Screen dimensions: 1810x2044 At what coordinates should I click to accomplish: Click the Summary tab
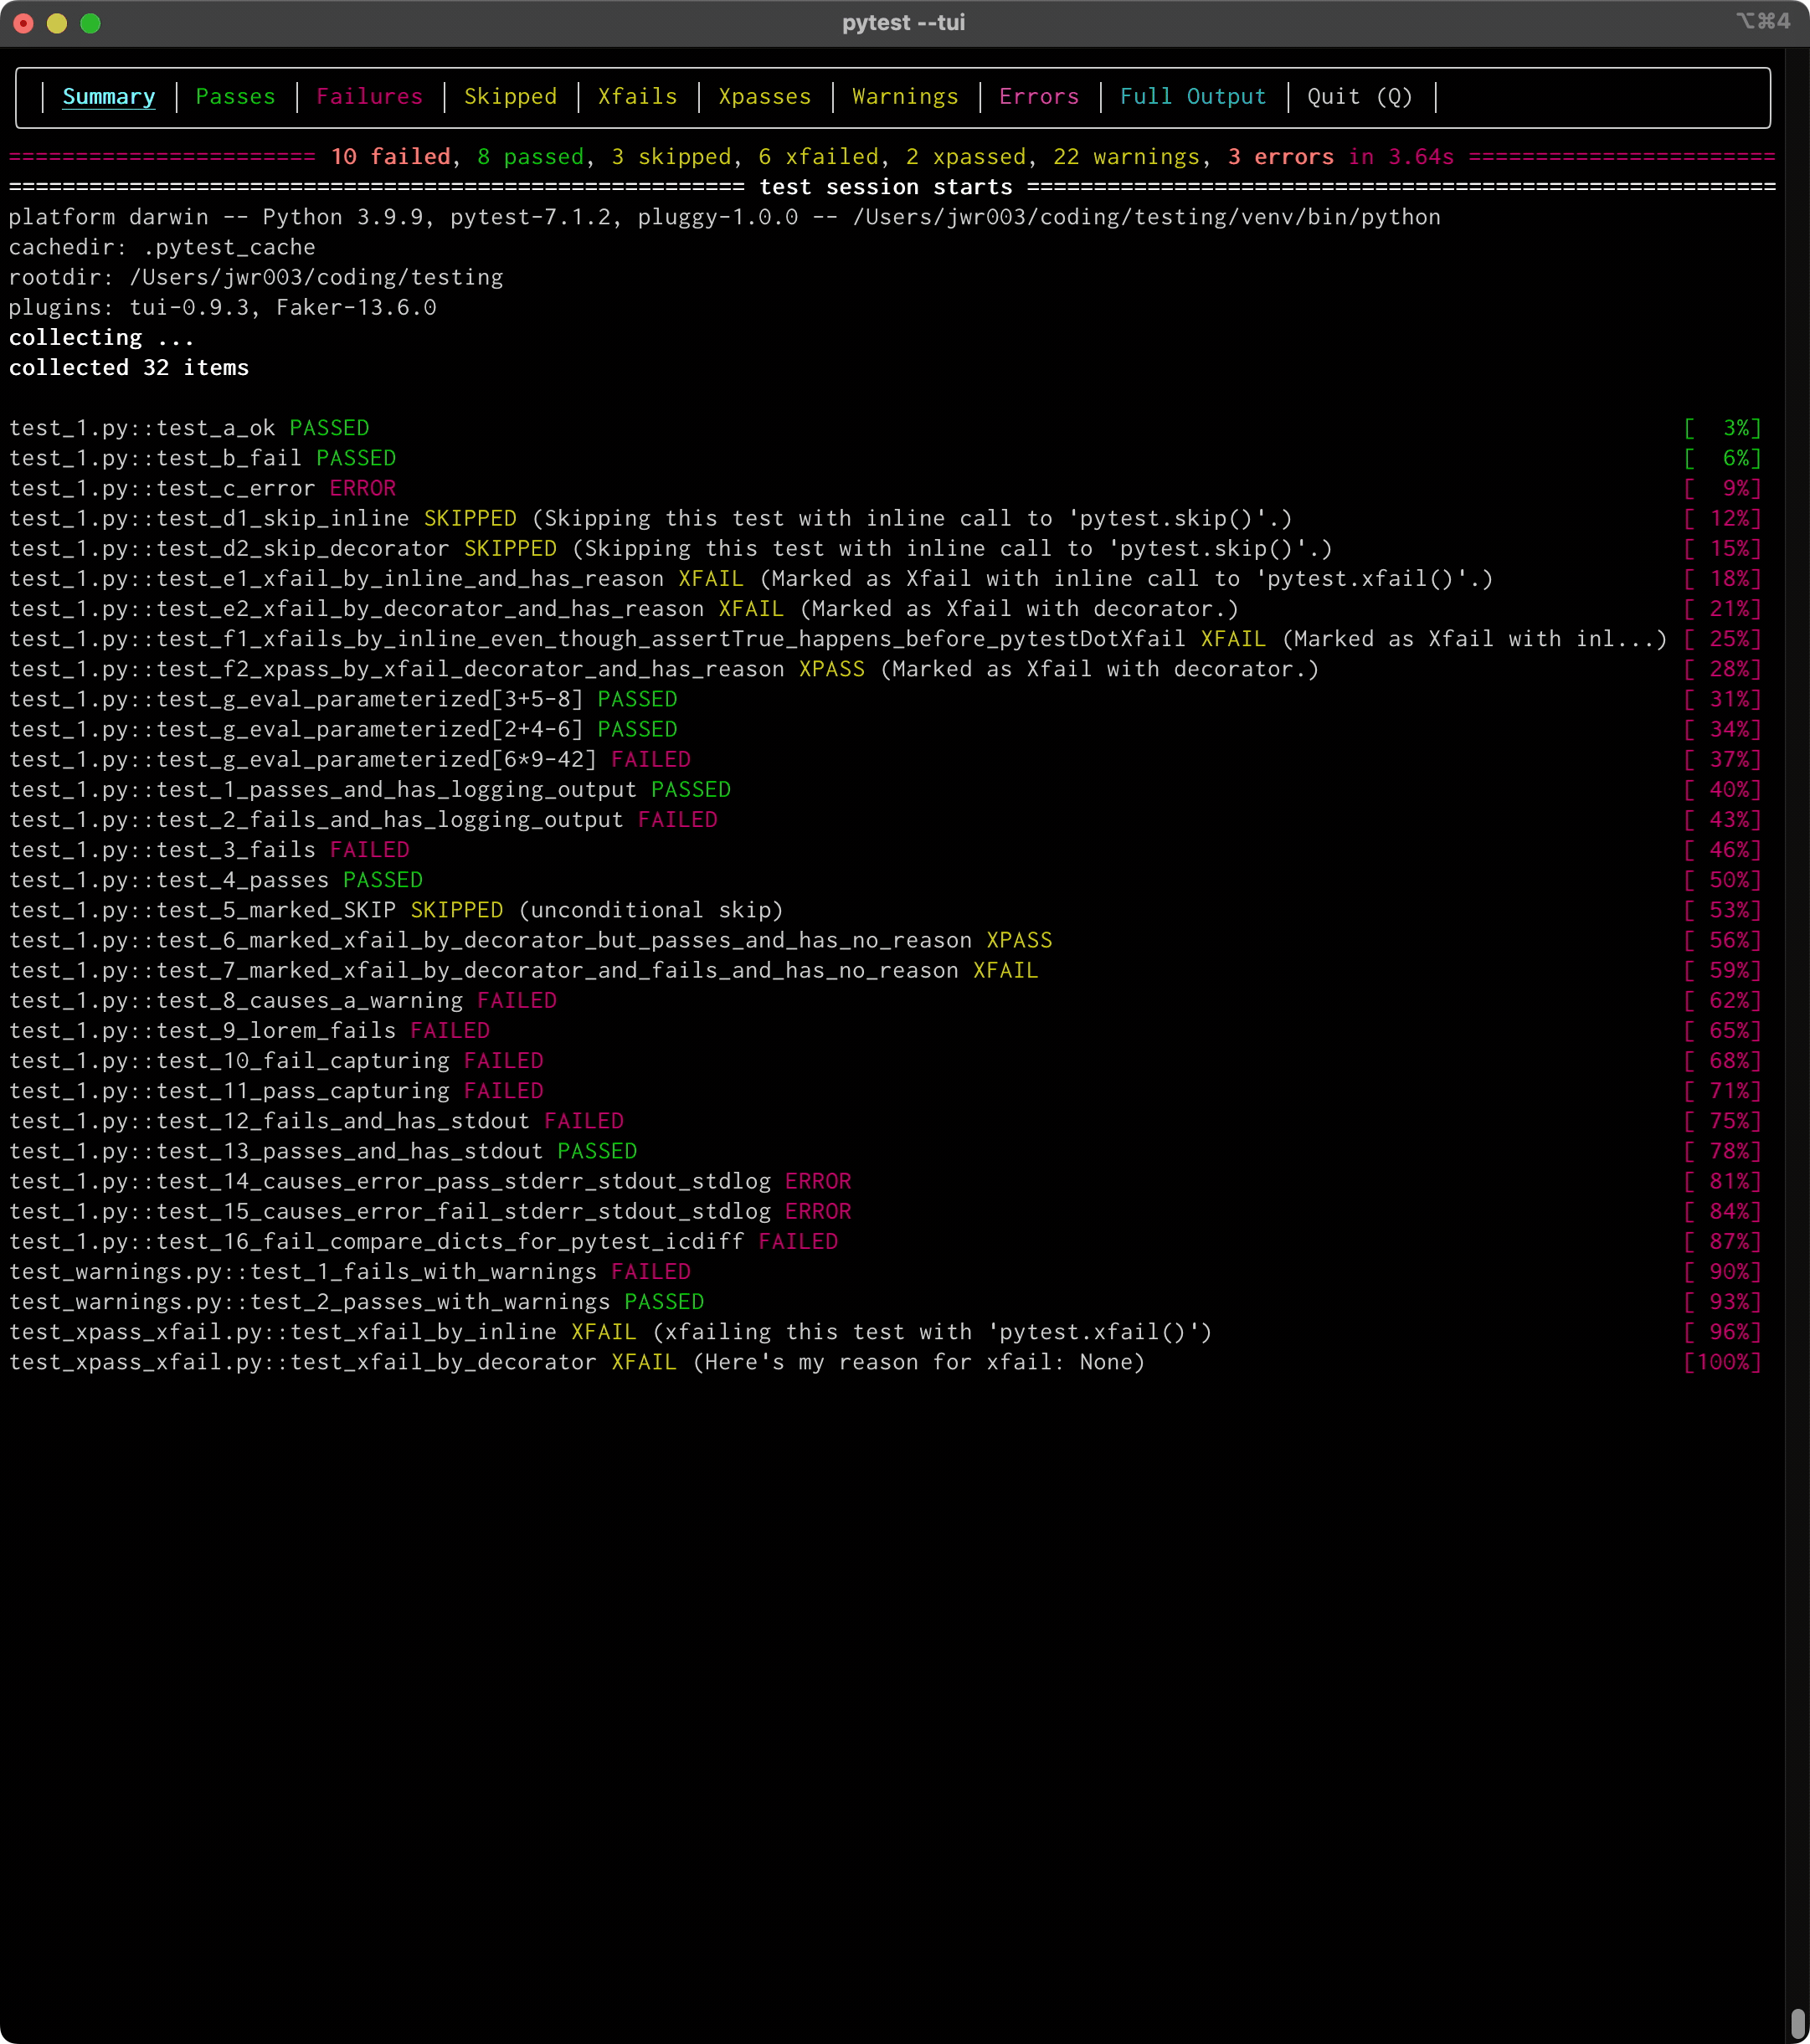click(109, 97)
